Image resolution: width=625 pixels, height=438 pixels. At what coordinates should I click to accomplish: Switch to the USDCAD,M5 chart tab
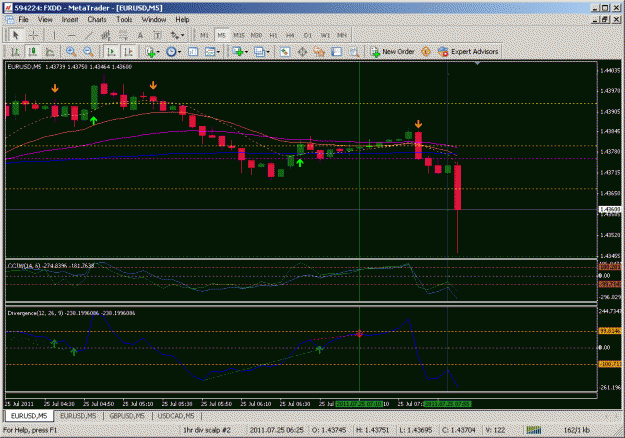[176, 416]
